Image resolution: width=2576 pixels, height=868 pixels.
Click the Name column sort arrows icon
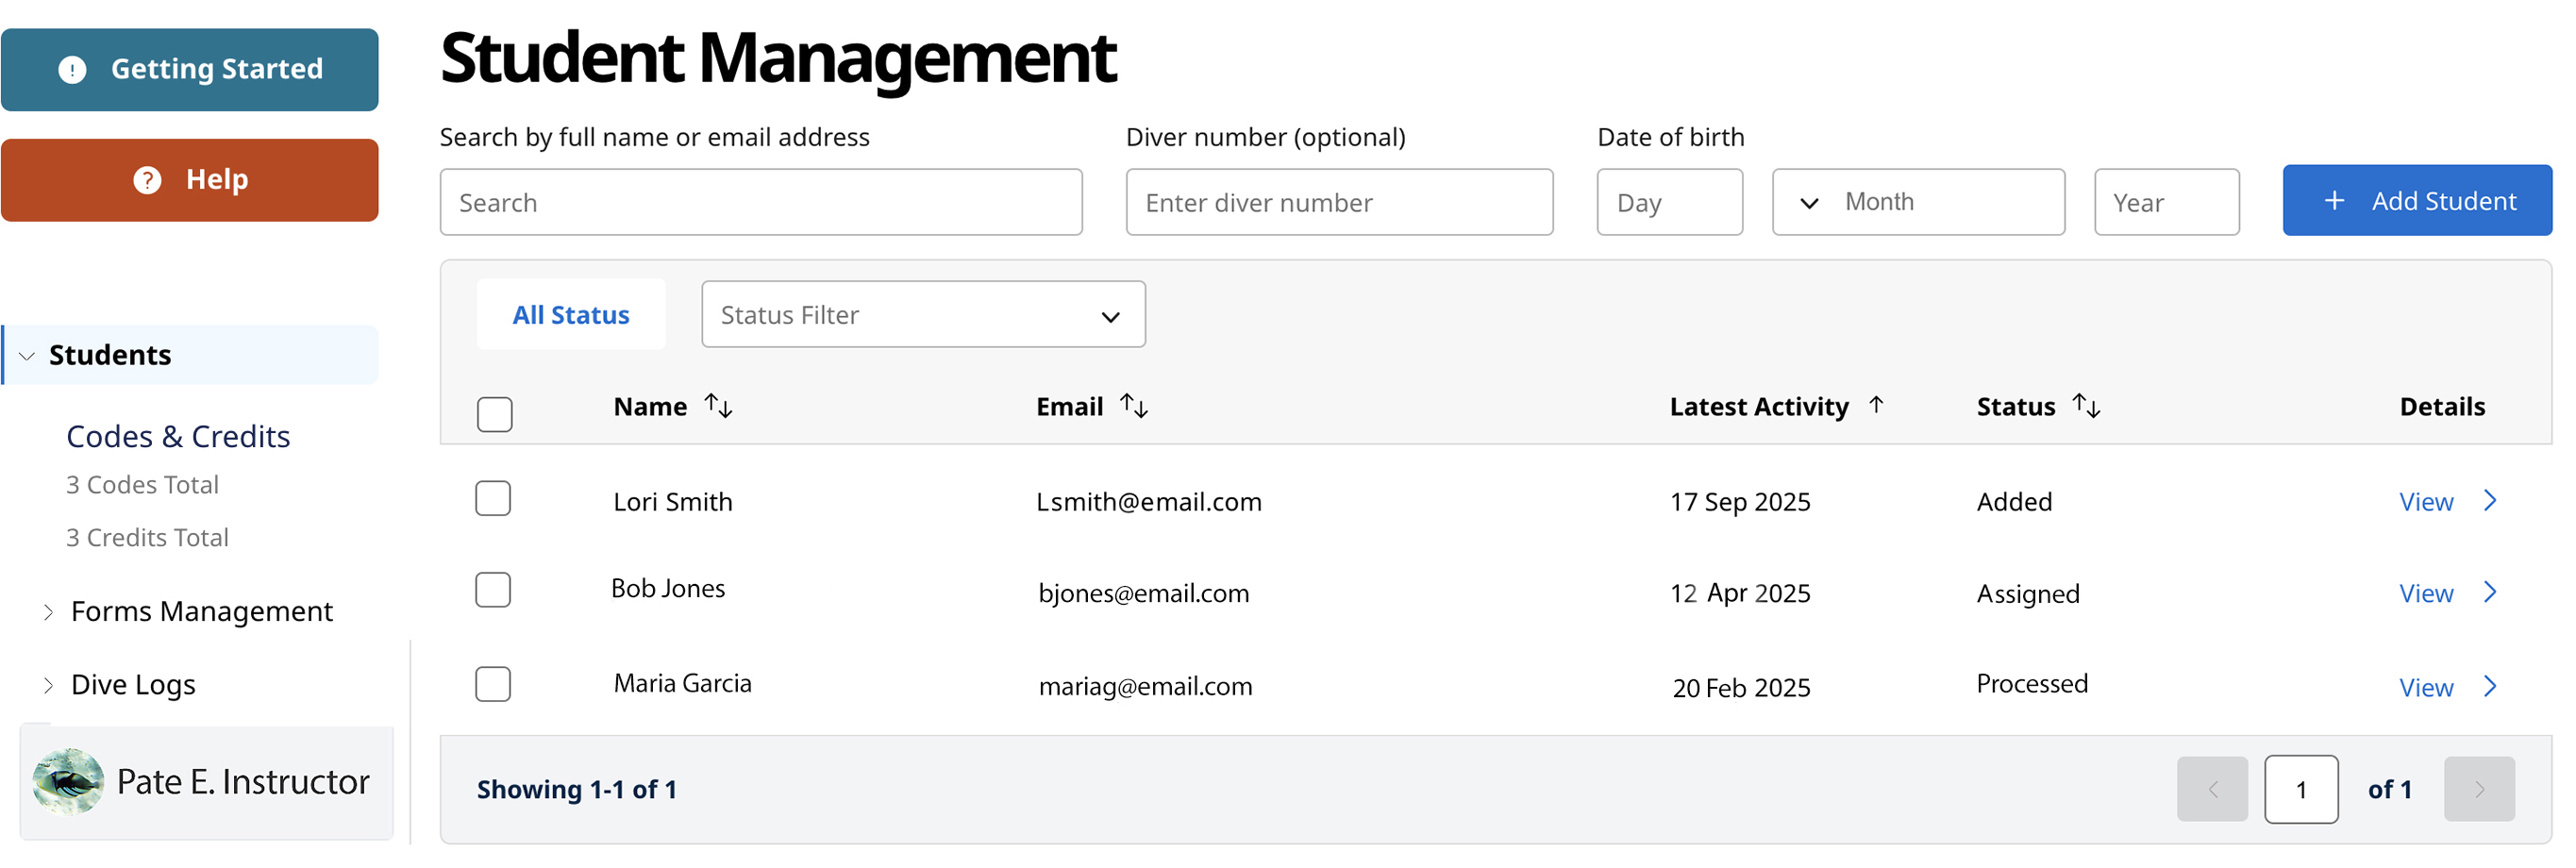718,406
